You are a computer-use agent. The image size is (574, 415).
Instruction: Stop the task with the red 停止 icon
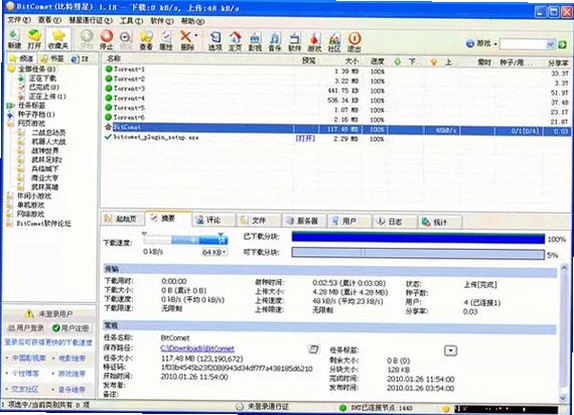tap(107, 40)
